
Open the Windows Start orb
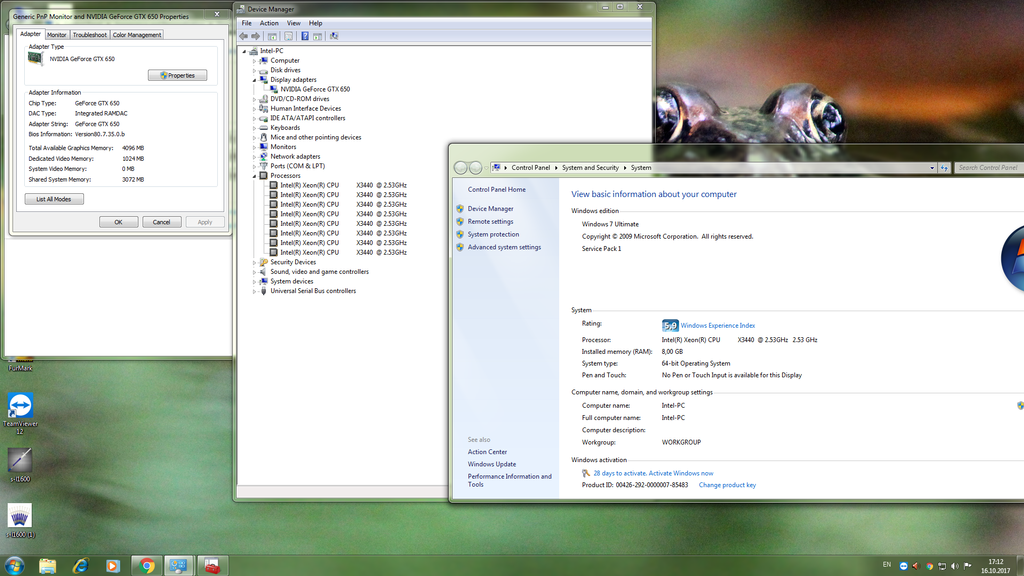[x=14, y=566]
